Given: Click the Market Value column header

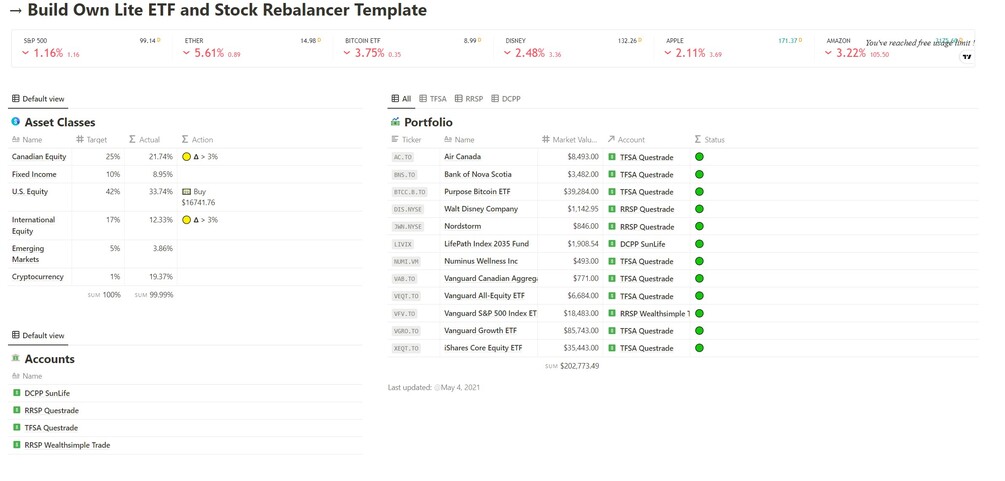Looking at the screenshot, I should [570, 139].
